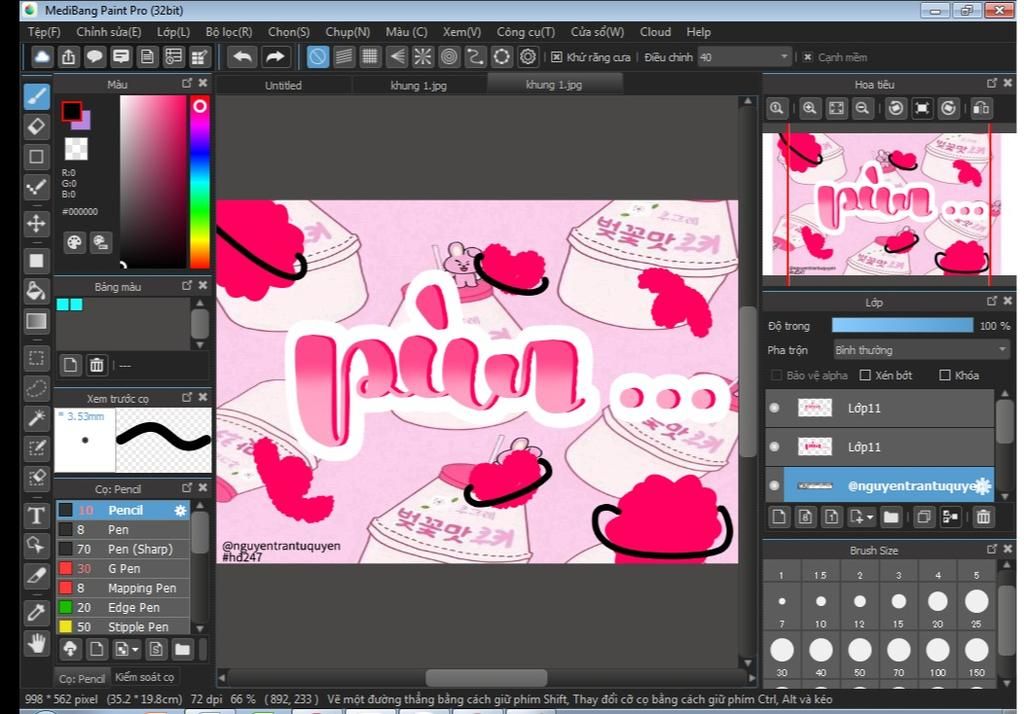Open snap settings gear

(x=528, y=57)
